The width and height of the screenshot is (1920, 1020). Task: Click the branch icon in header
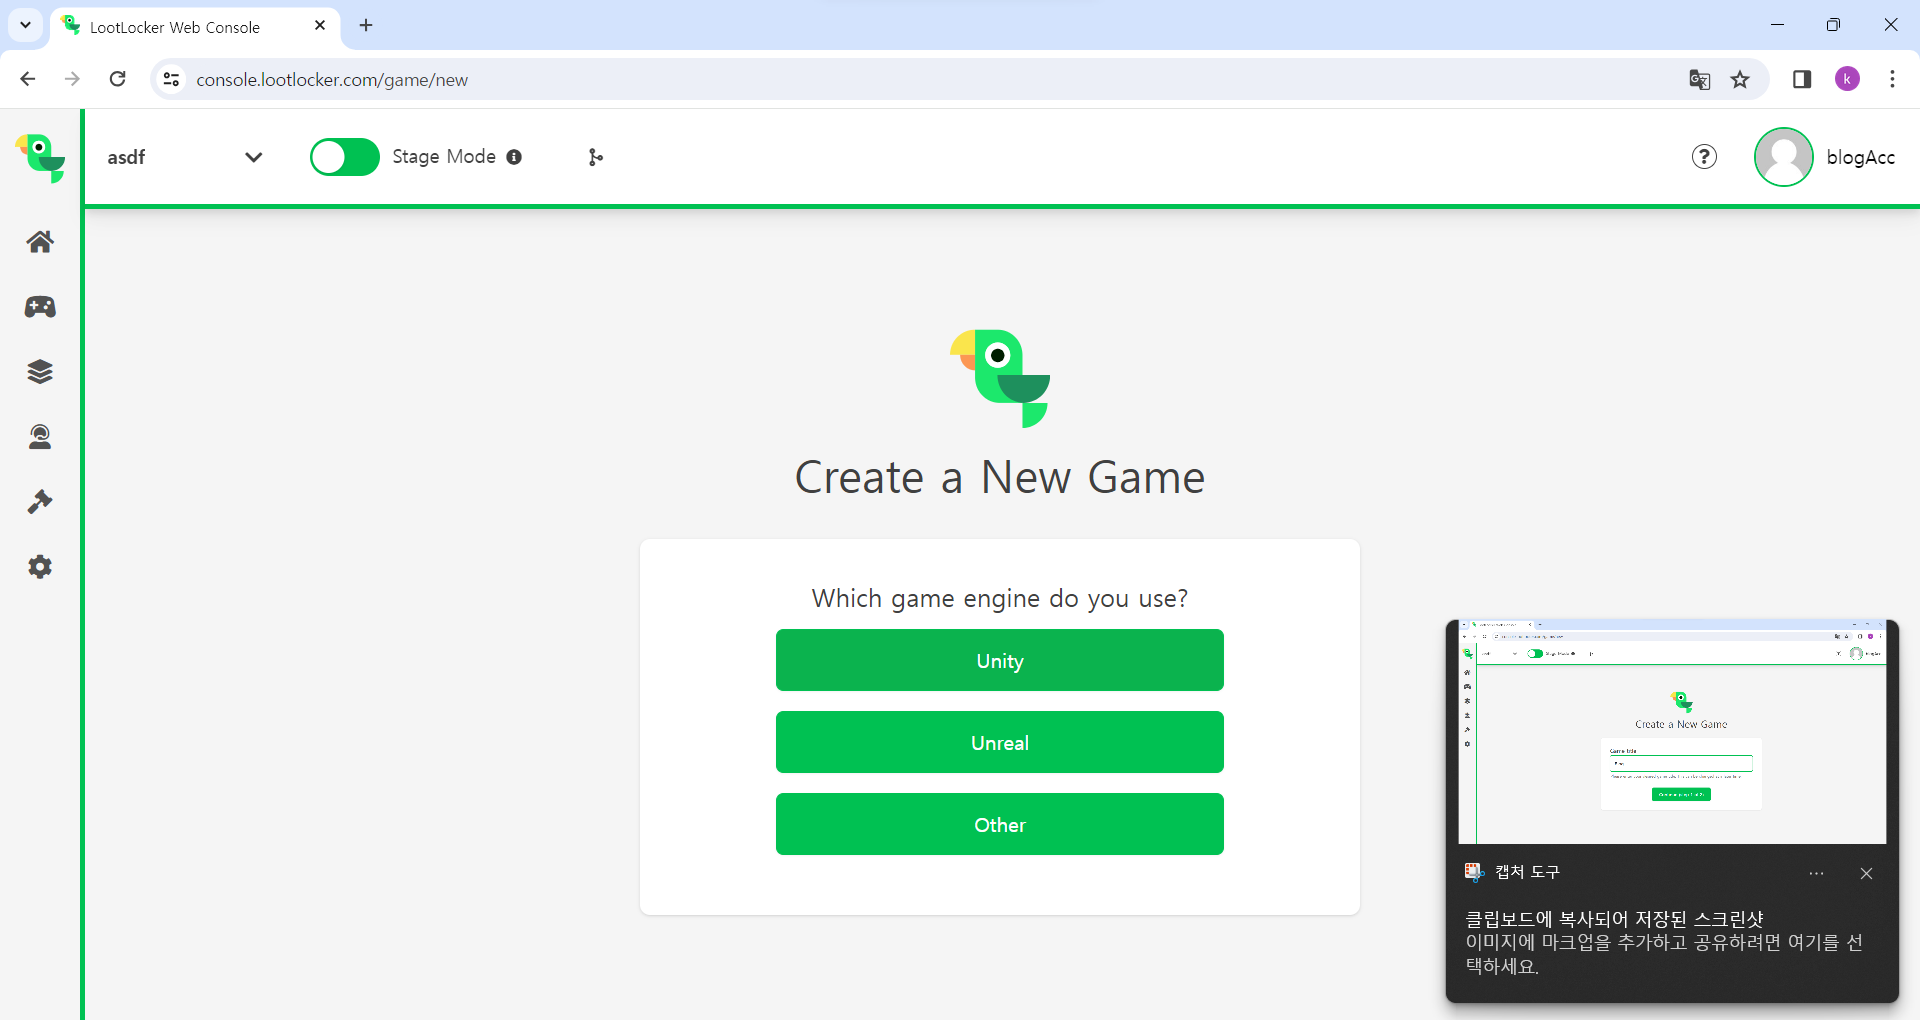(x=596, y=157)
